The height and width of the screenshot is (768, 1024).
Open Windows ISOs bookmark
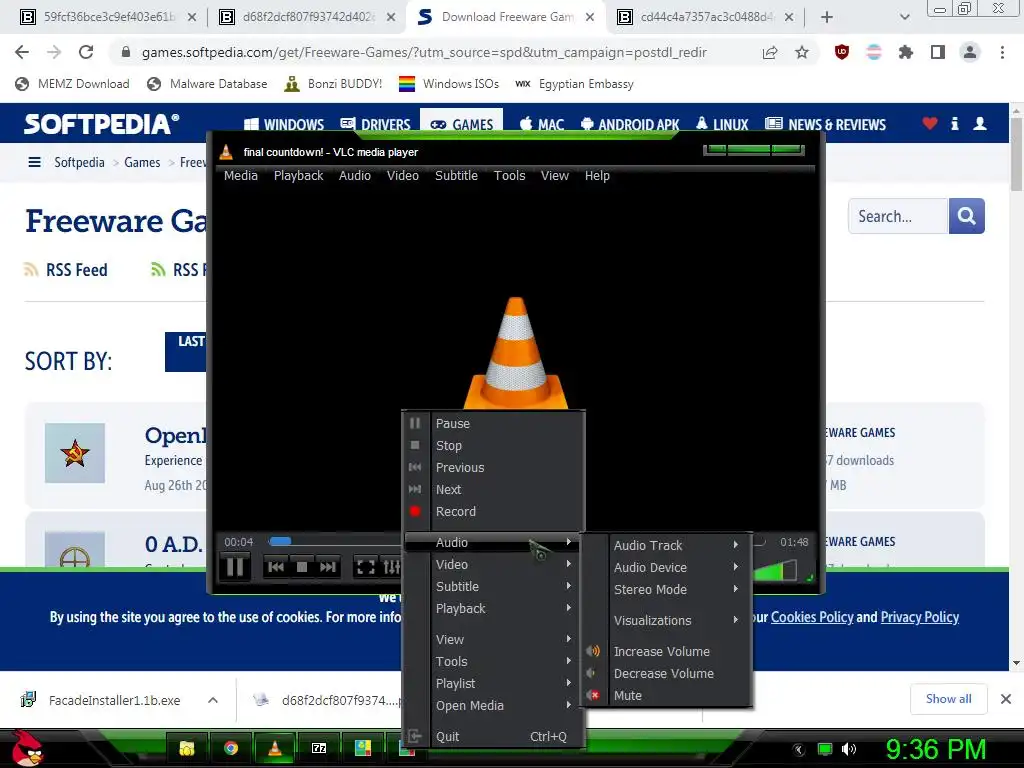449,84
